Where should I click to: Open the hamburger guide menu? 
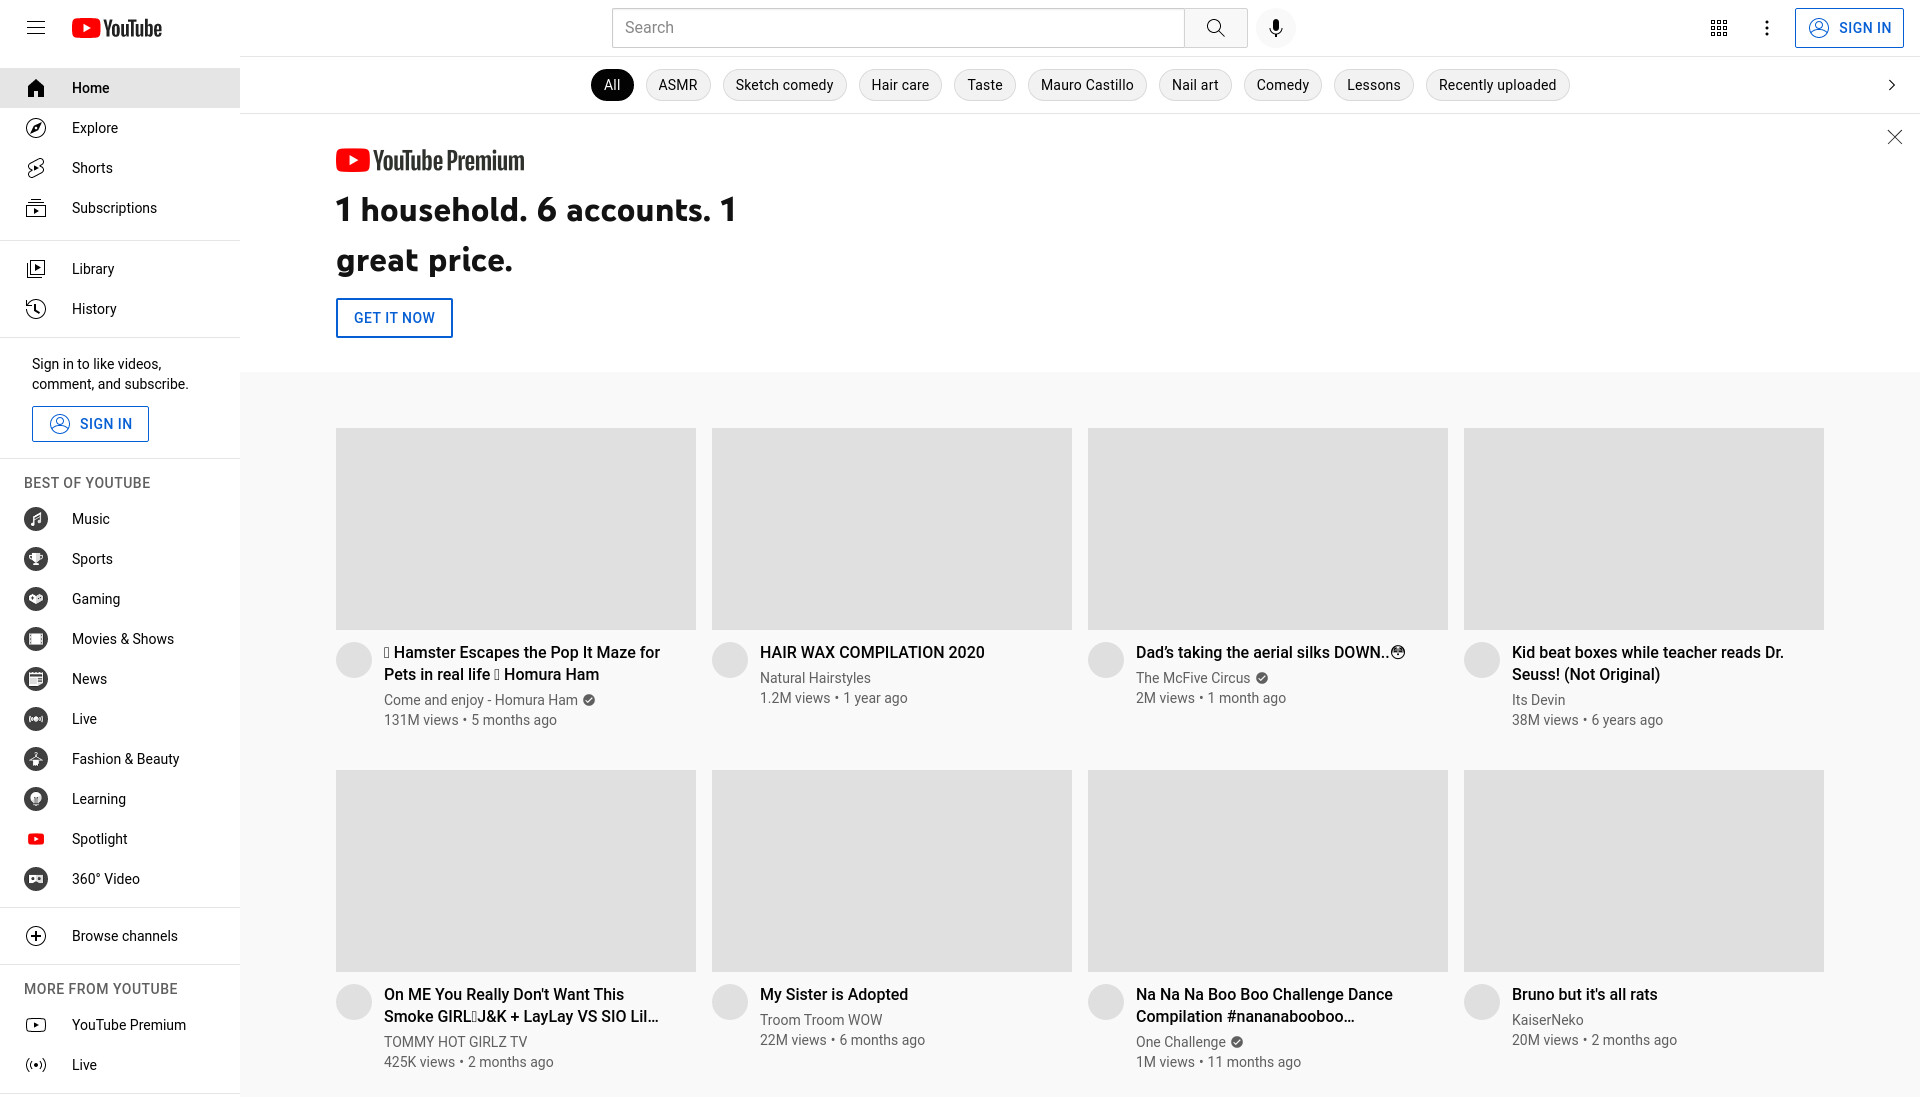36,28
